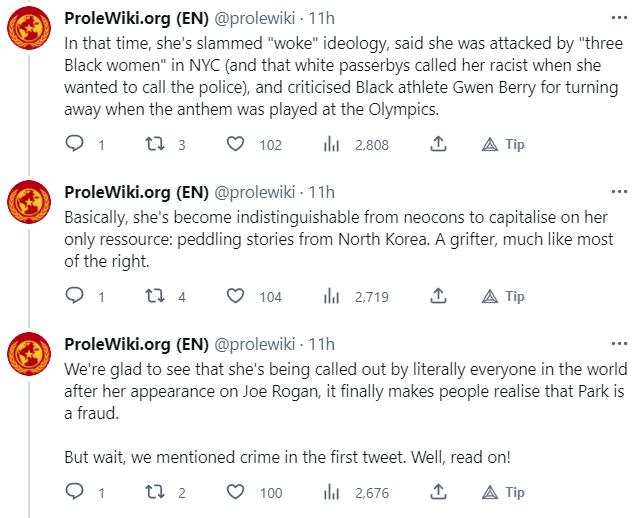Like the tweet with 104 likes
643x518 pixels.
point(235,296)
